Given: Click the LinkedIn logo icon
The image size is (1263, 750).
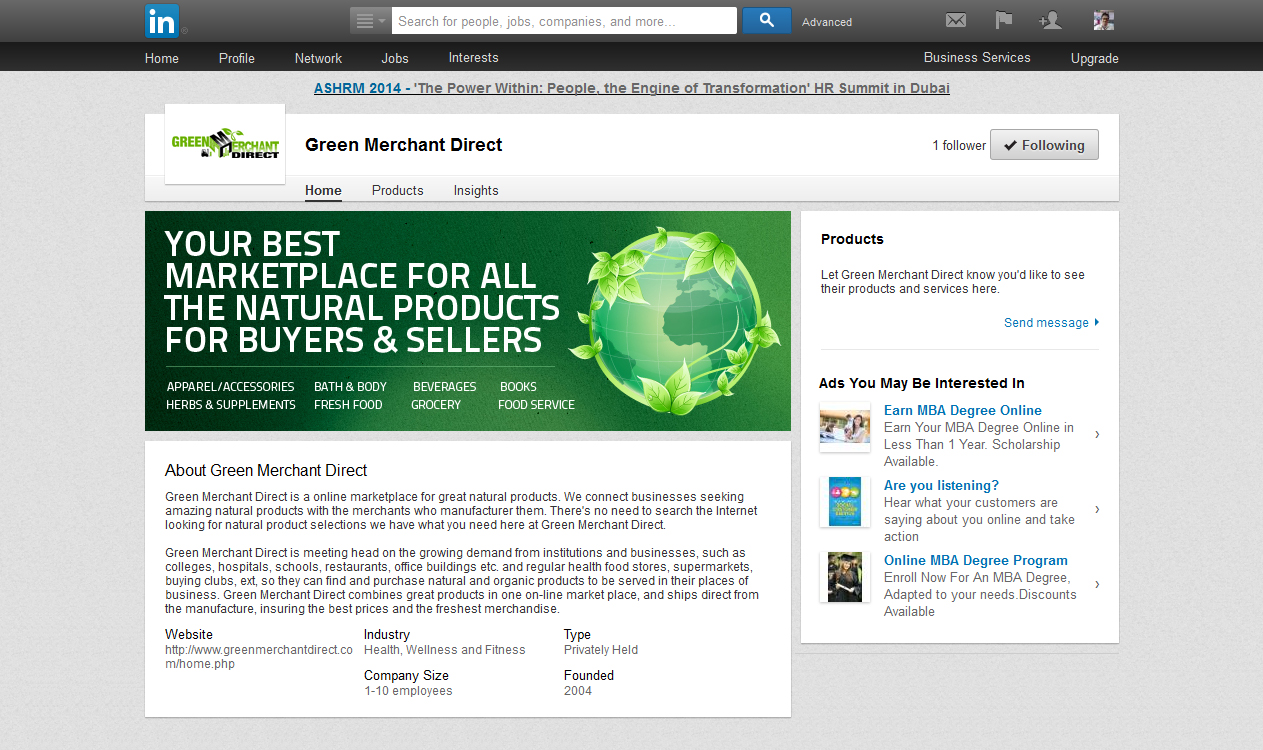Looking at the screenshot, I should 163,20.
